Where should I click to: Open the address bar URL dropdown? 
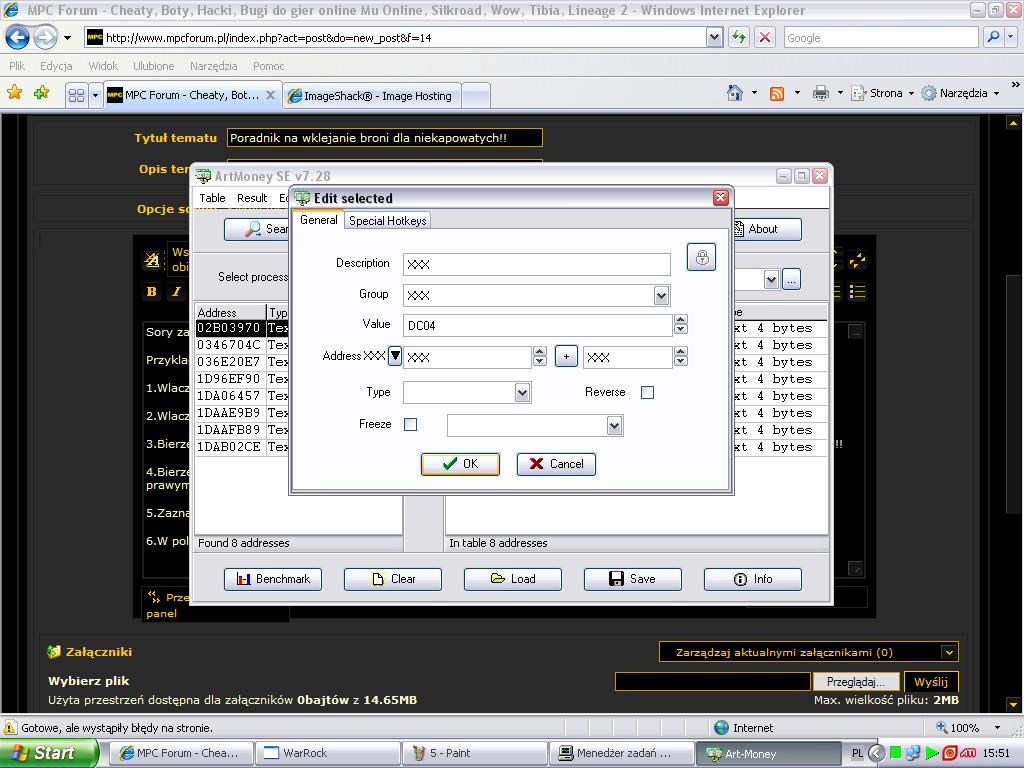click(714, 37)
